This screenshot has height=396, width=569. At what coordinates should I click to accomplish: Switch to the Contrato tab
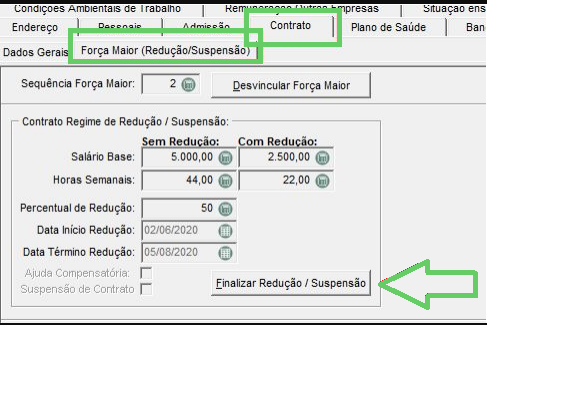(290, 25)
